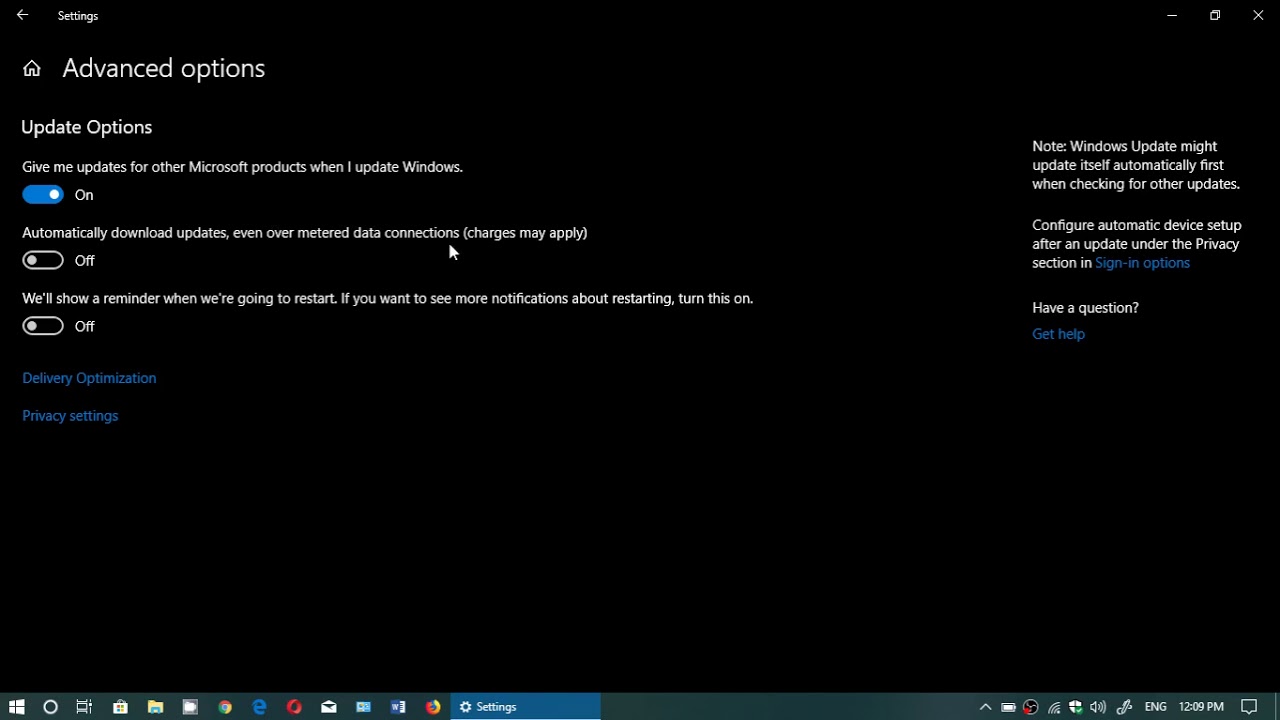Click the Update Options heading
1280x720 pixels.
point(87,127)
